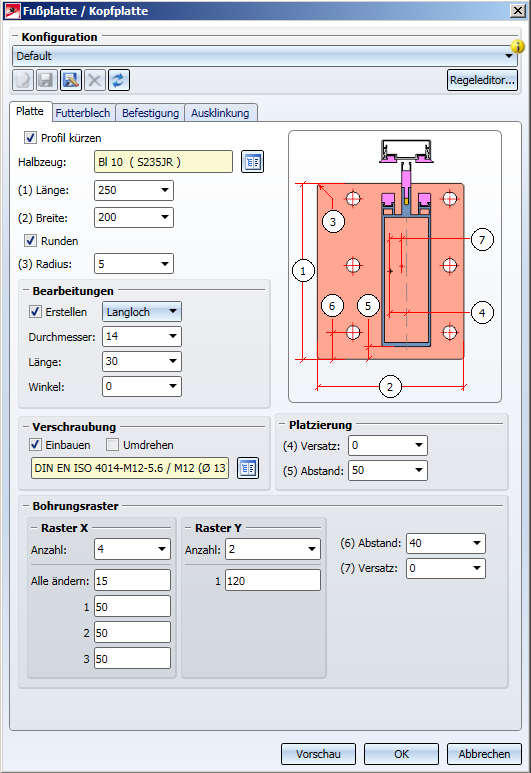Click the Halbzeug Bl 10 (S235JR) field
The height and width of the screenshot is (773, 531).
[163, 162]
